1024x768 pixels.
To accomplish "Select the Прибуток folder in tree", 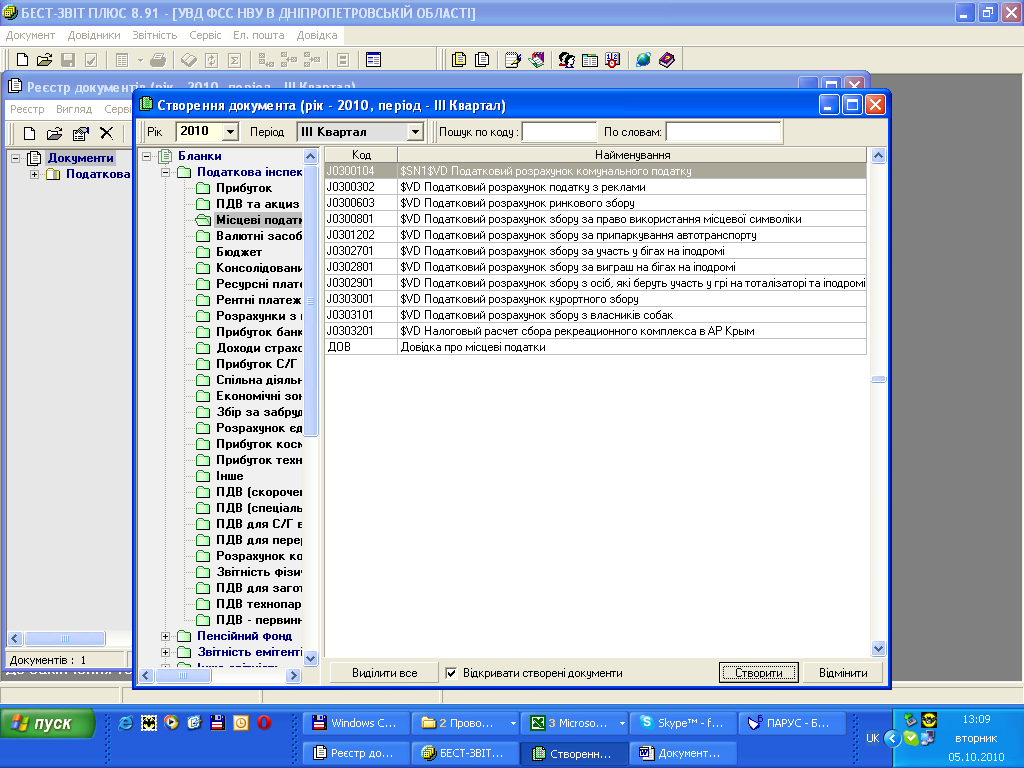I will [243, 188].
